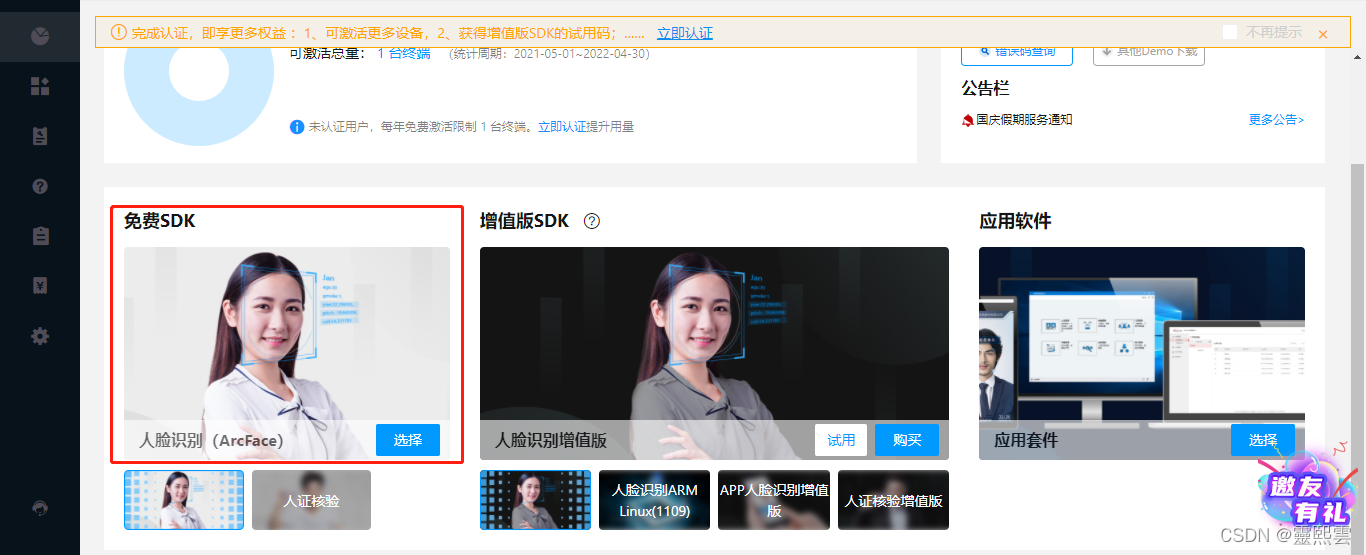Open the customer service headset icon
The height and width of the screenshot is (555, 1366).
tap(40, 508)
